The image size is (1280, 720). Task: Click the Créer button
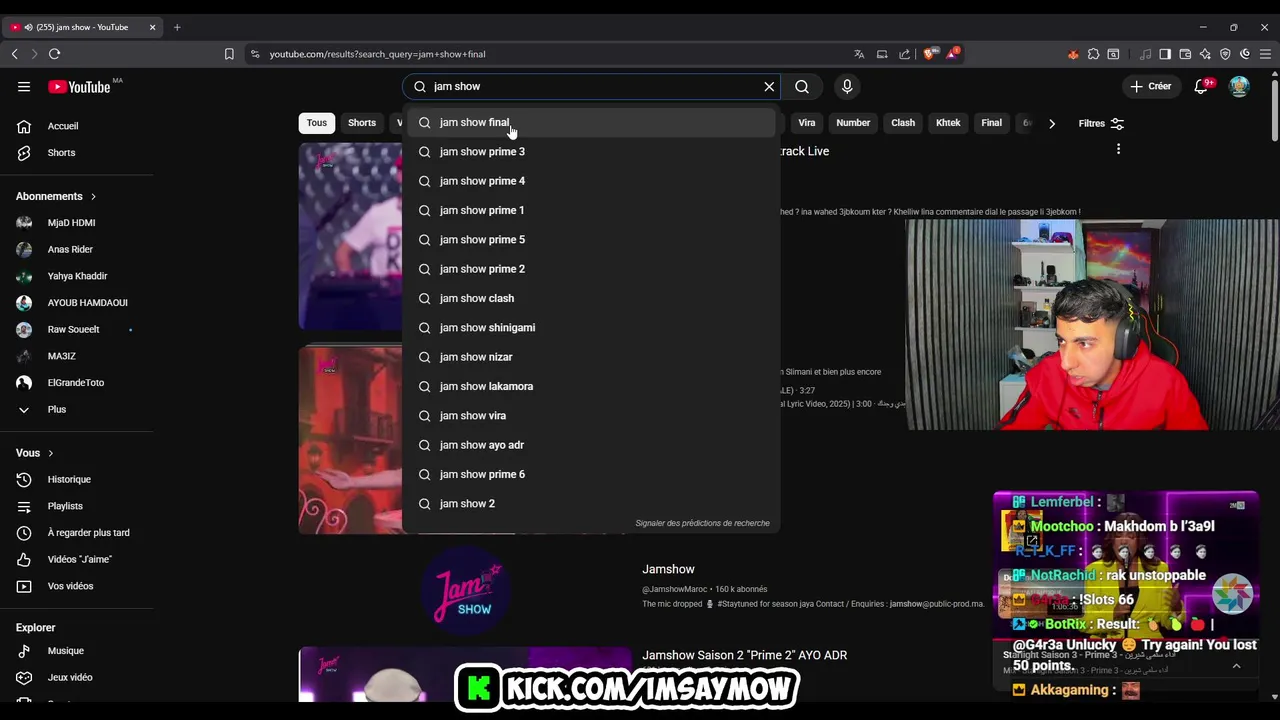(x=1150, y=87)
